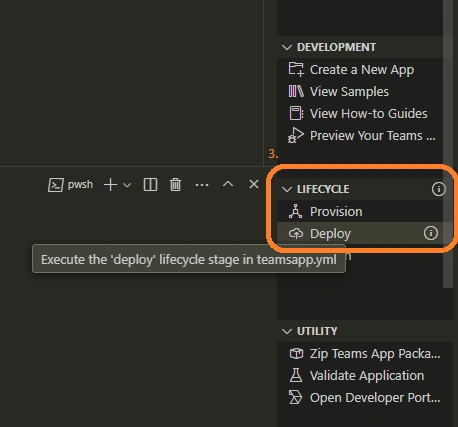Collapse the UTILITY section
This screenshot has width=458, height=427.
click(x=287, y=331)
